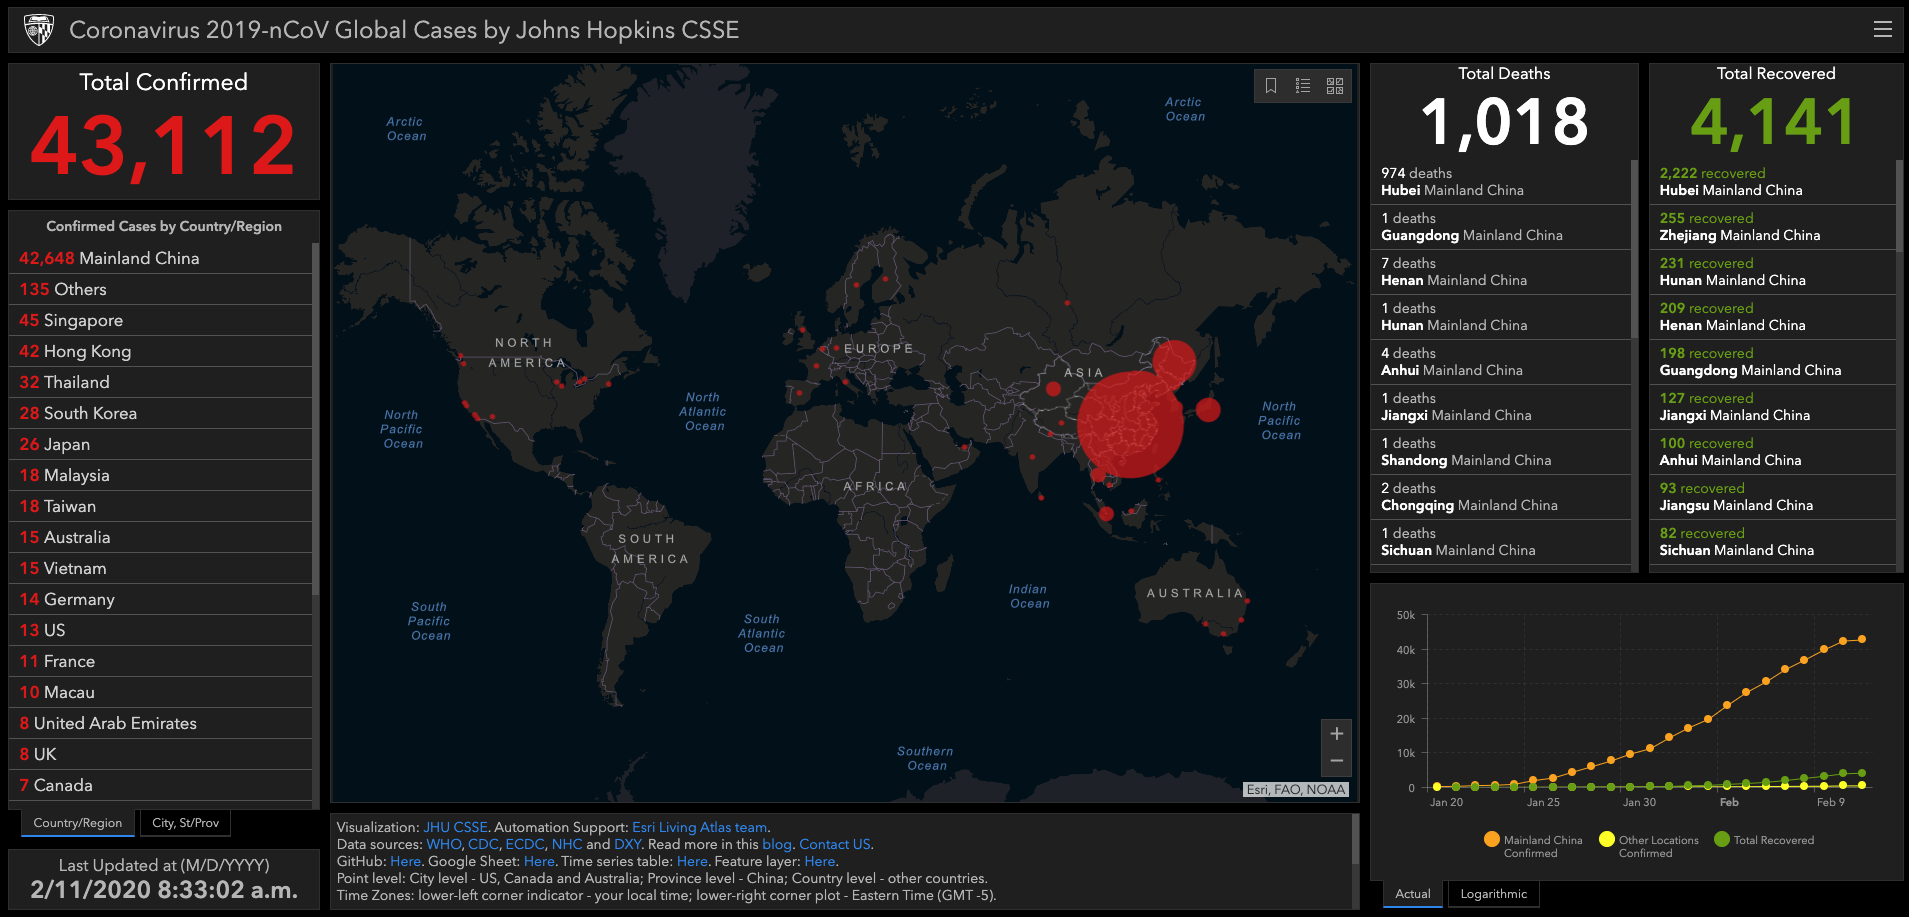Zoom out on the map
The width and height of the screenshot is (1909, 917).
[1336, 761]
